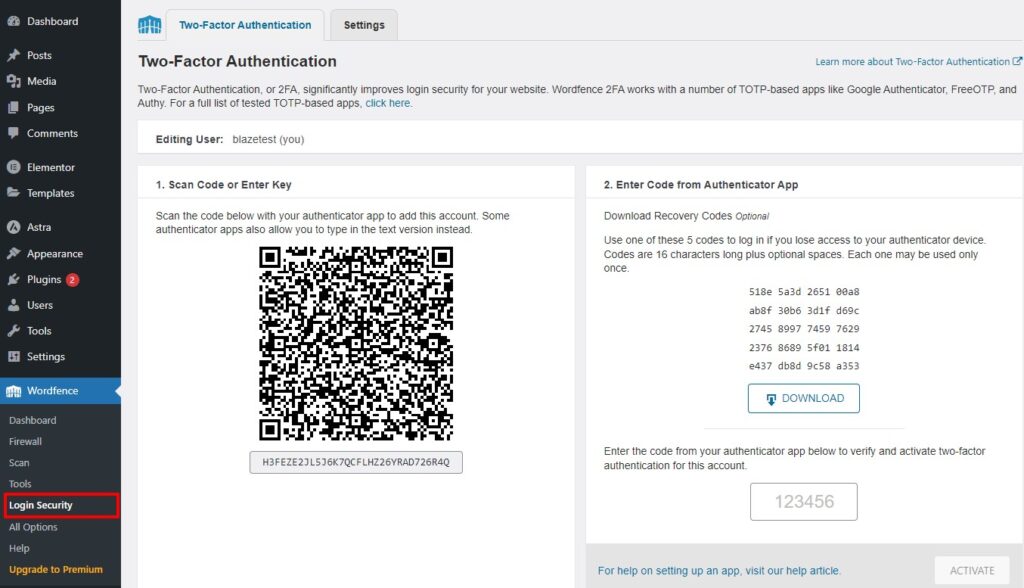
Task: Open the Settings tab
Action: (364, 25)
